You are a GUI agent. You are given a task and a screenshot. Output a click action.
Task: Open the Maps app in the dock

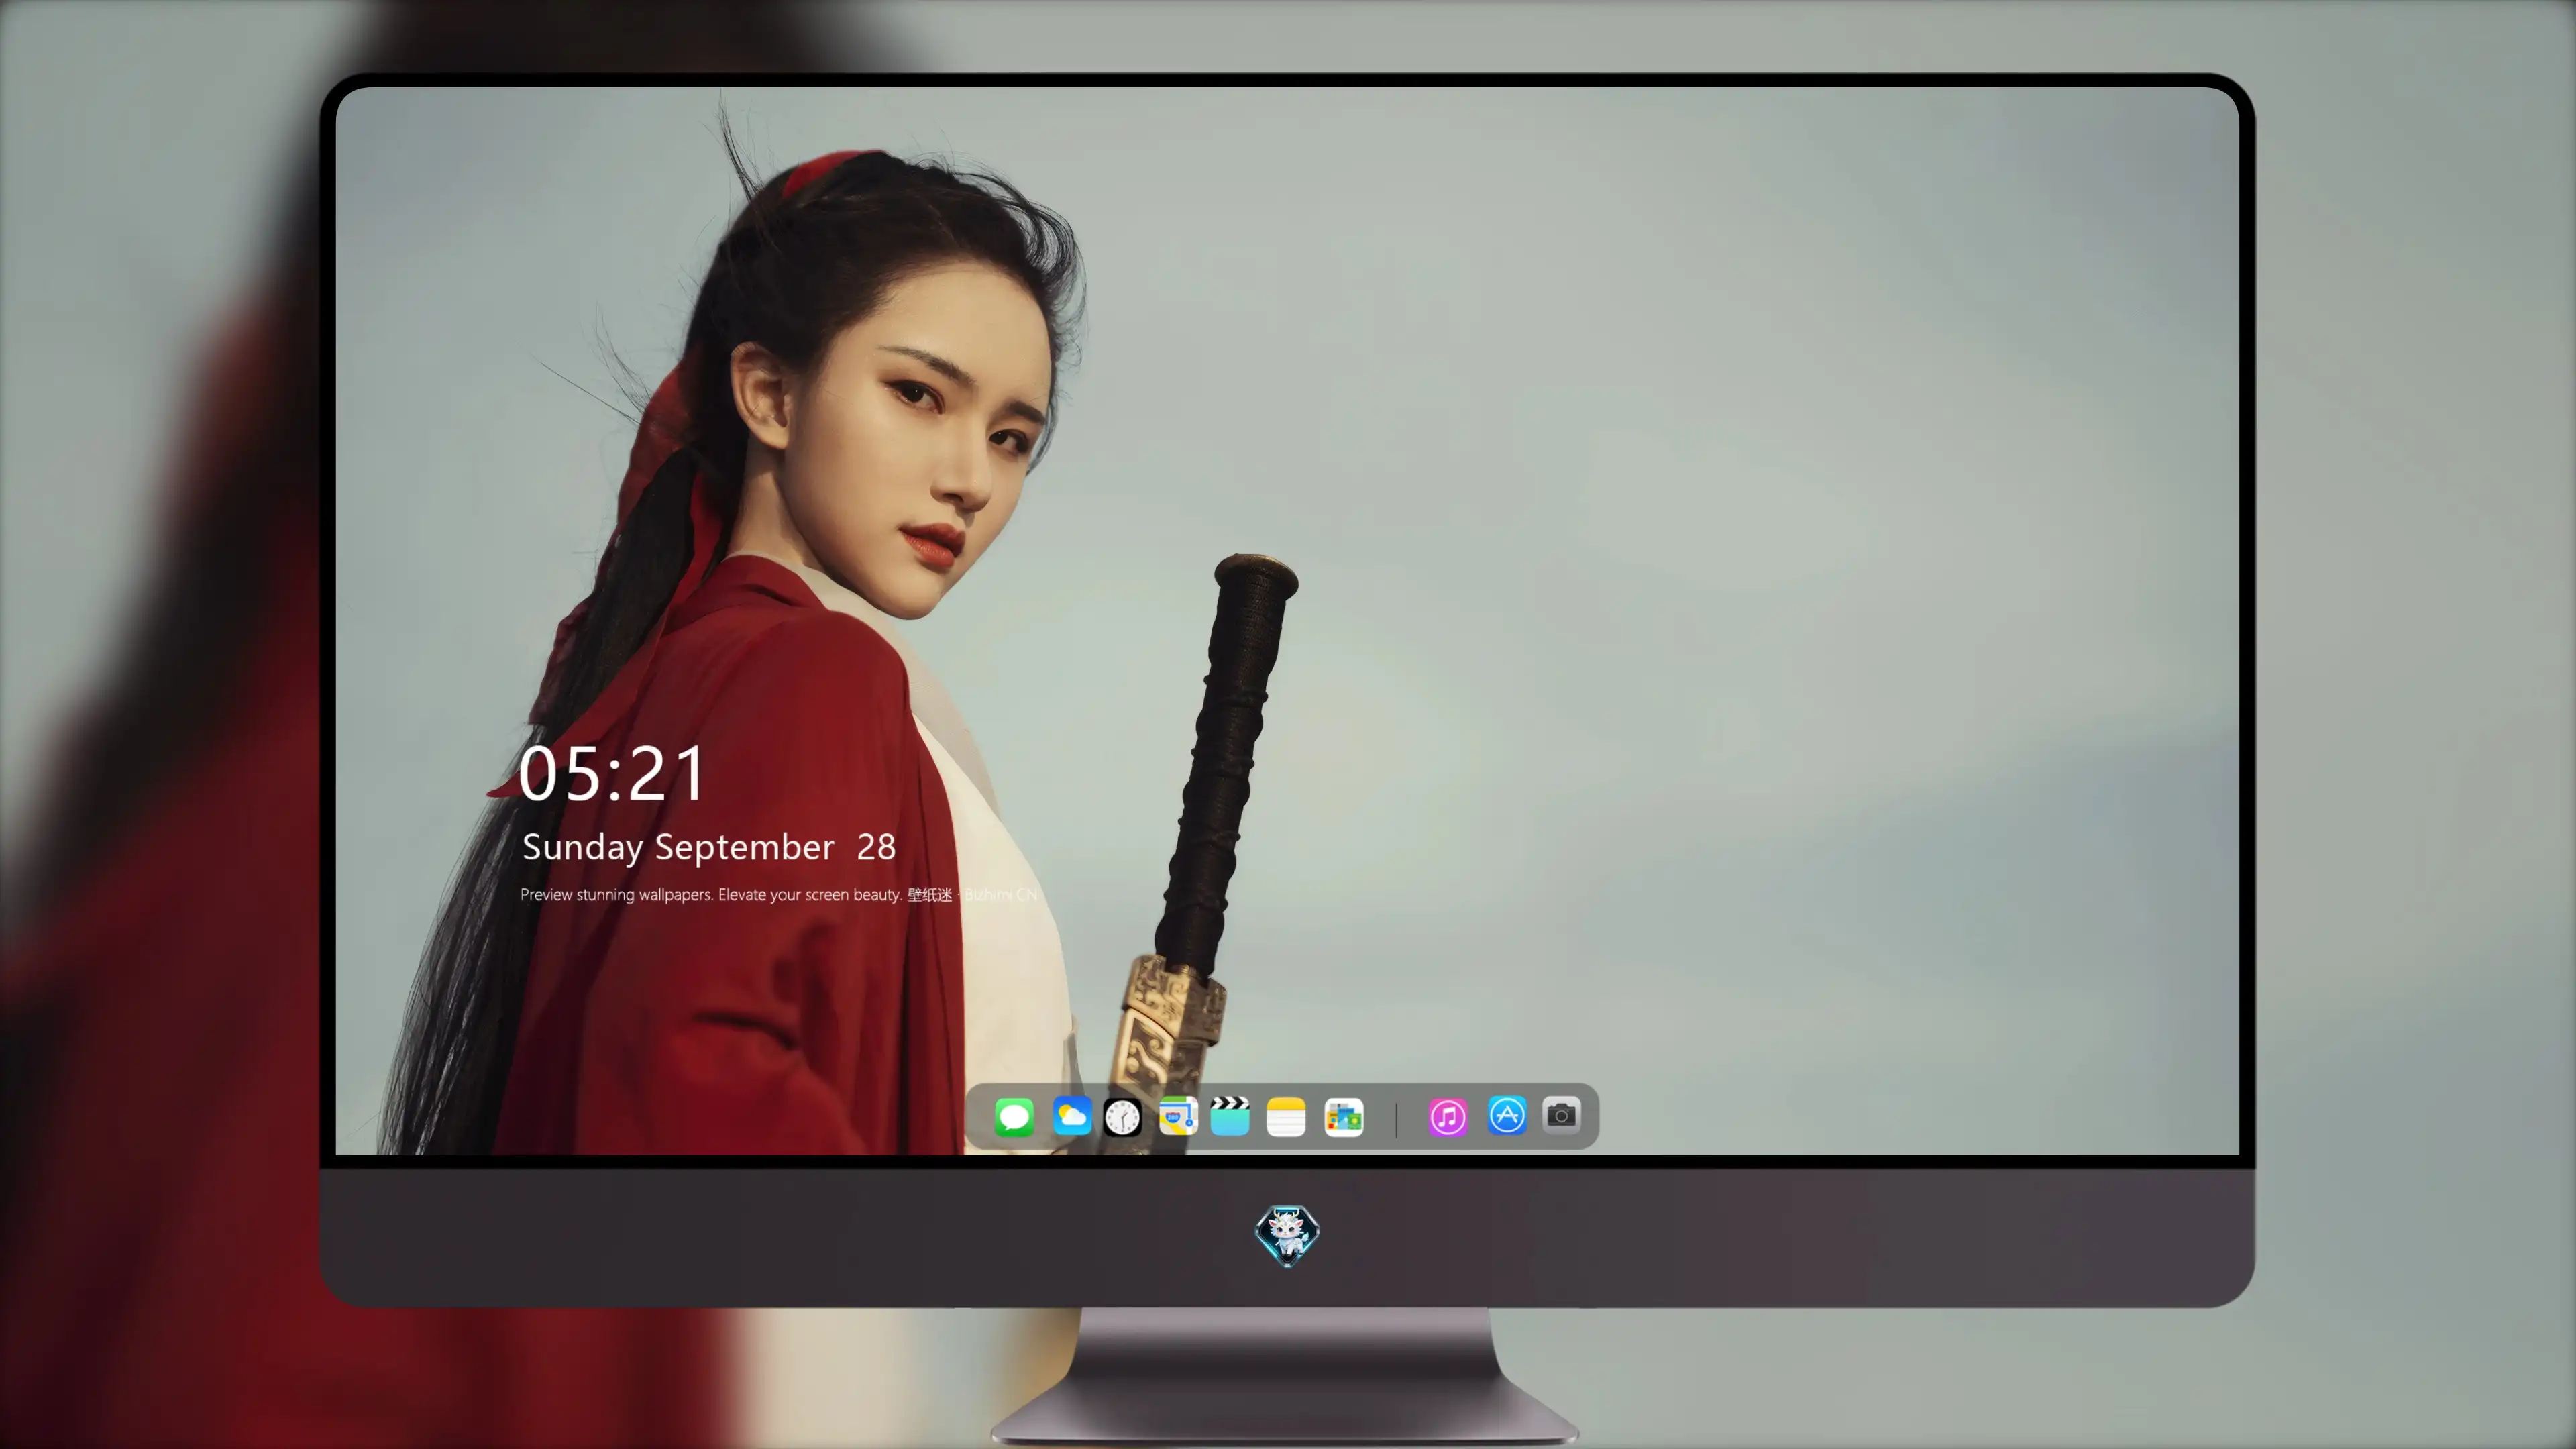[x=1178, y=1116]
